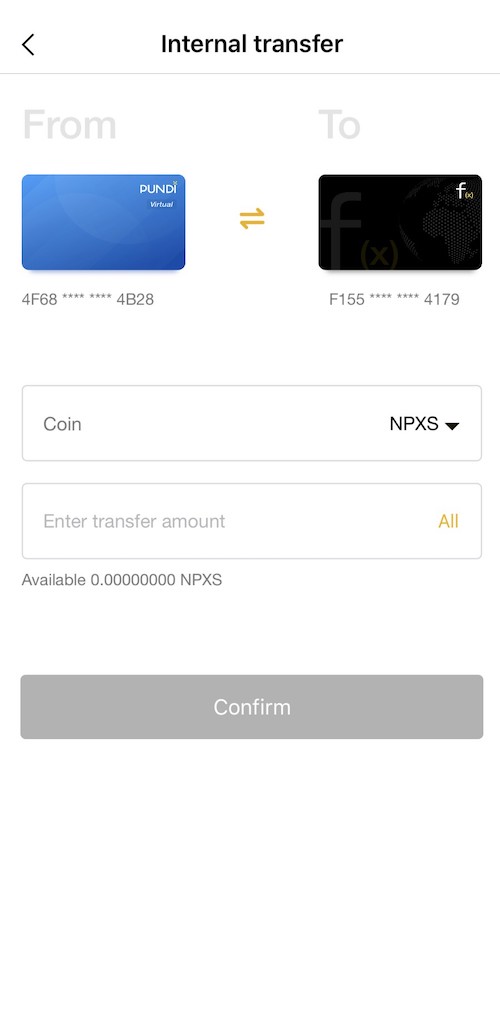Screen dimensions: 500x1013
Task: Tap the Internal transfer page title
Action: [x=251, y=44]
